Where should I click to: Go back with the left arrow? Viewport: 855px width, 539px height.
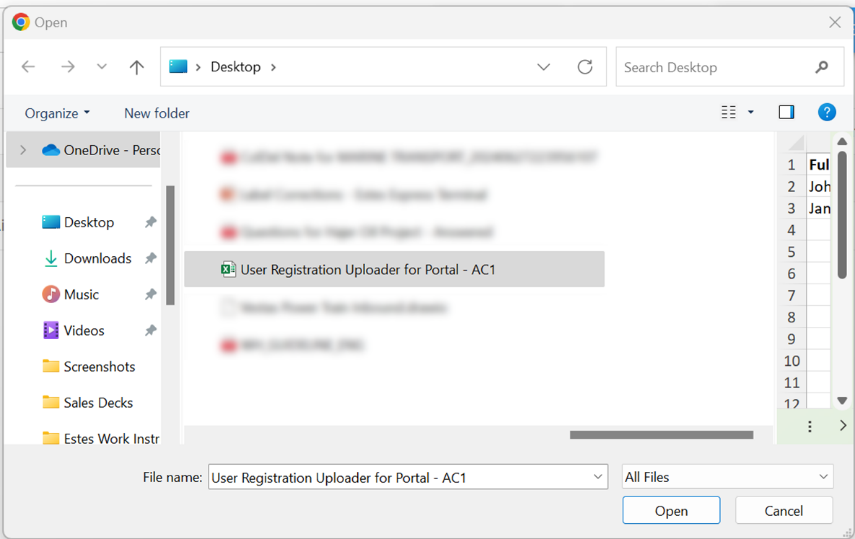click(28, 67)
